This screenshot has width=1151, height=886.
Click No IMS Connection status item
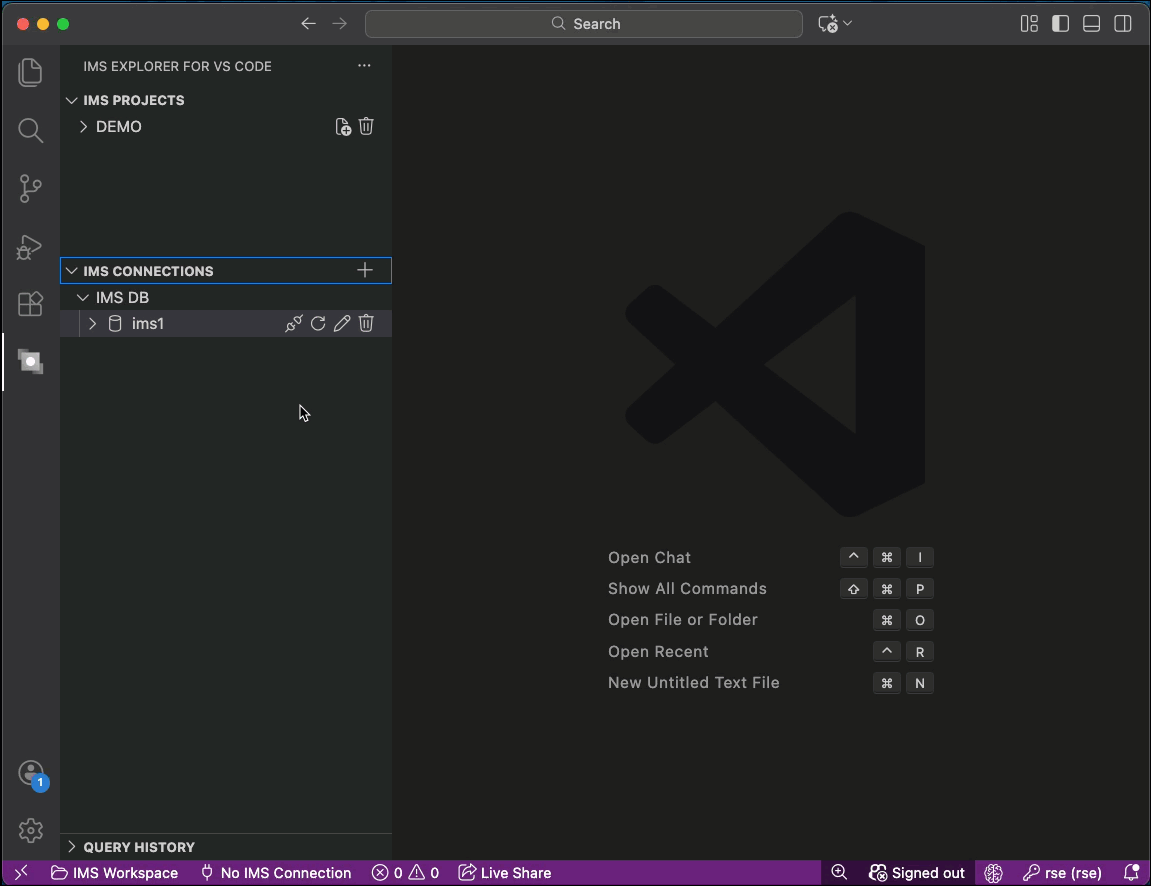(276, 873)
